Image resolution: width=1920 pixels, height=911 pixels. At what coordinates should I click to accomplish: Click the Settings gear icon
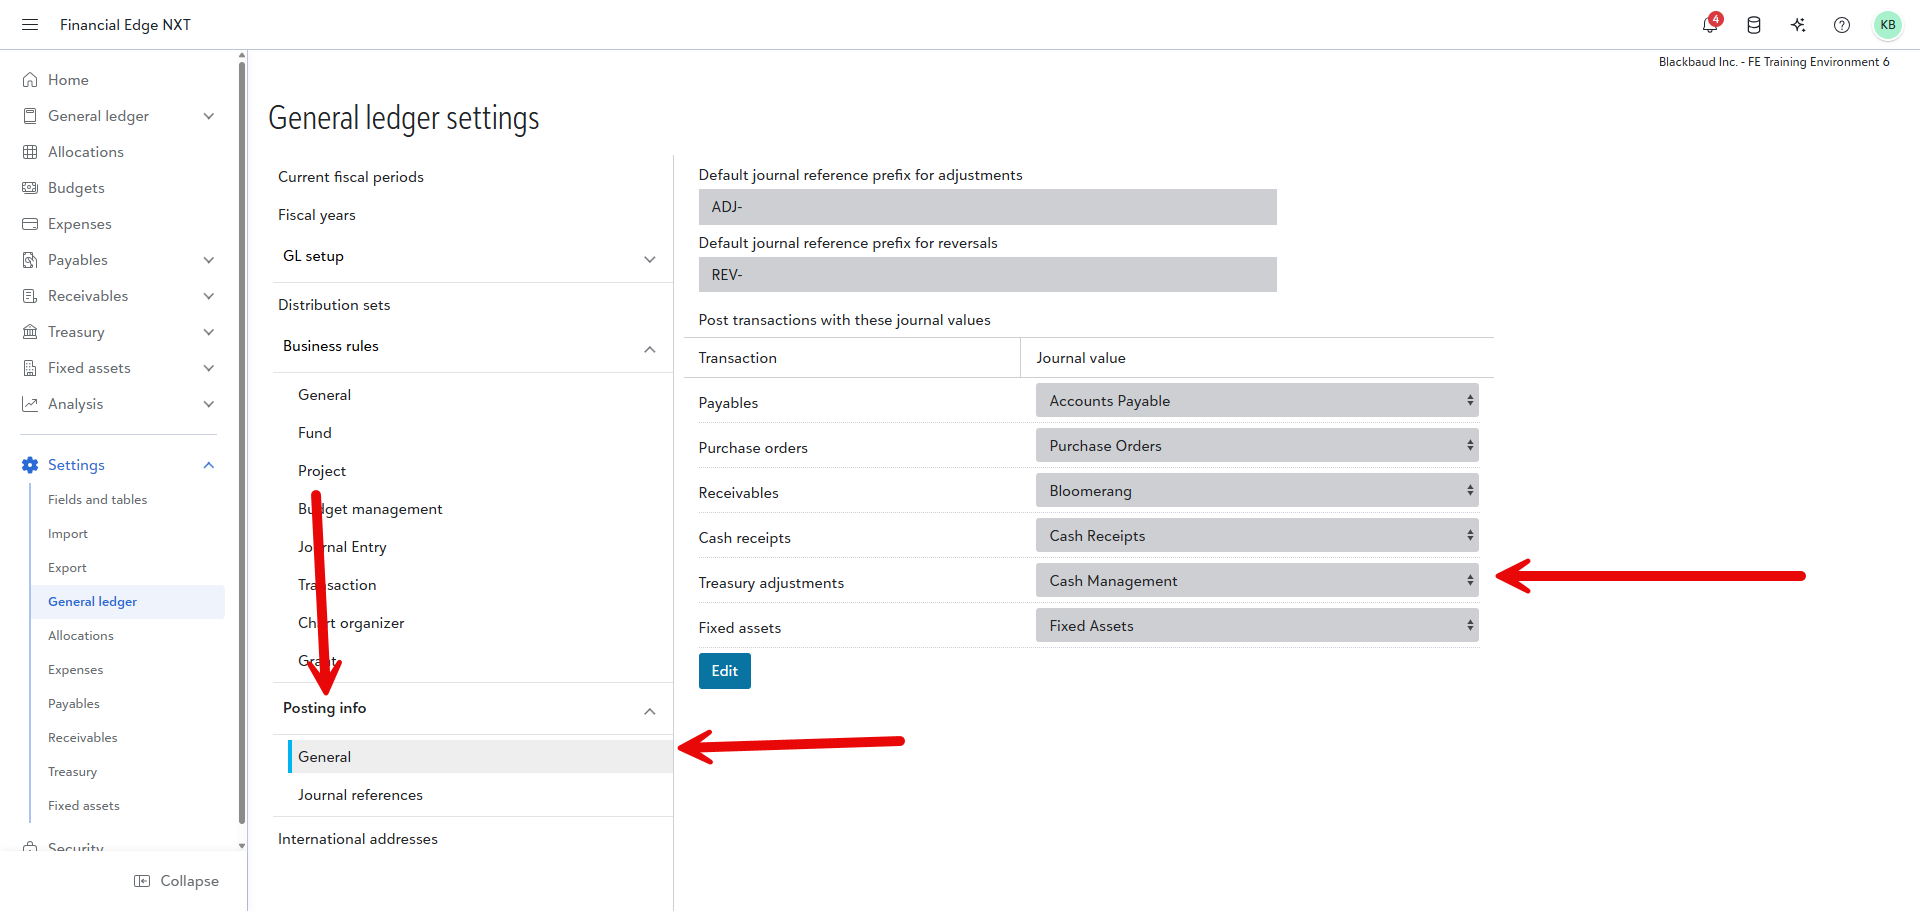click(30, 465)
